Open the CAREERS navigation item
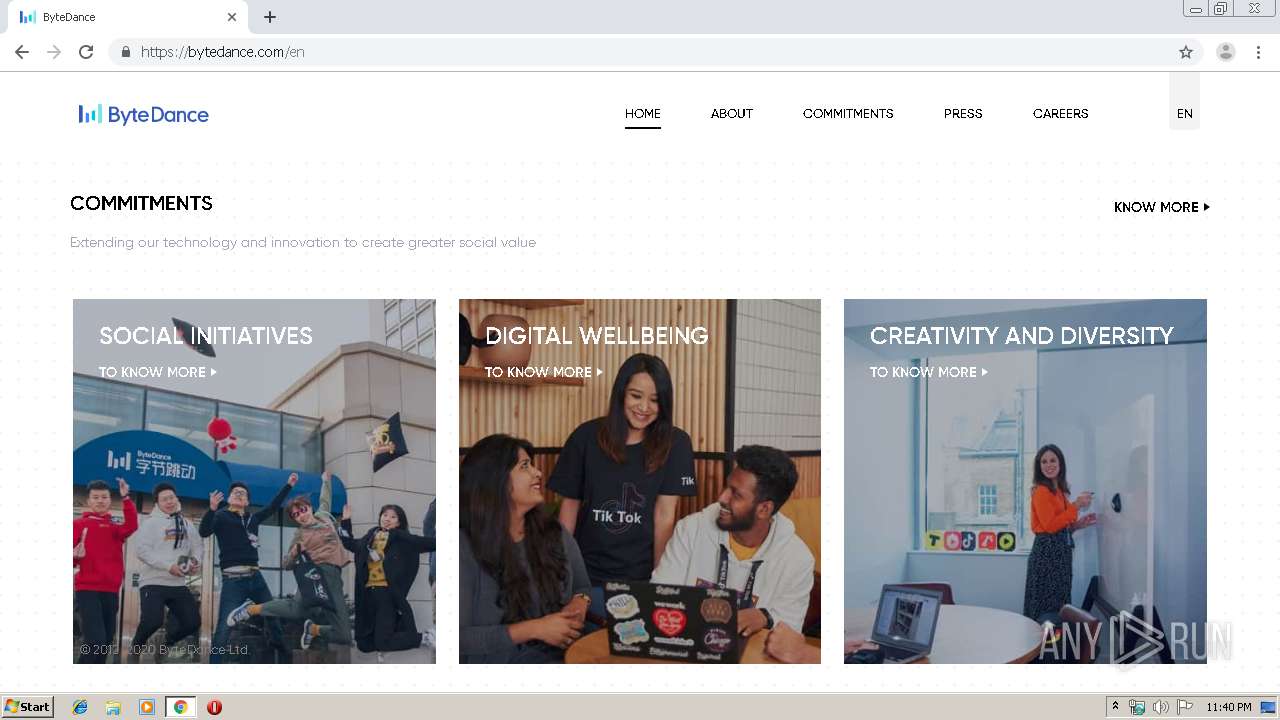 pyautogui.click(x=1061, y=114)
